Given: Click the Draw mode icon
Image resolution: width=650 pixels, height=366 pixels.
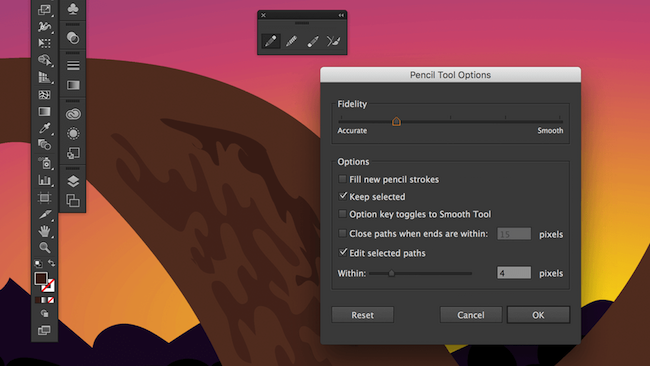Looking at the screenshot, I should click(x=44, y=314).
